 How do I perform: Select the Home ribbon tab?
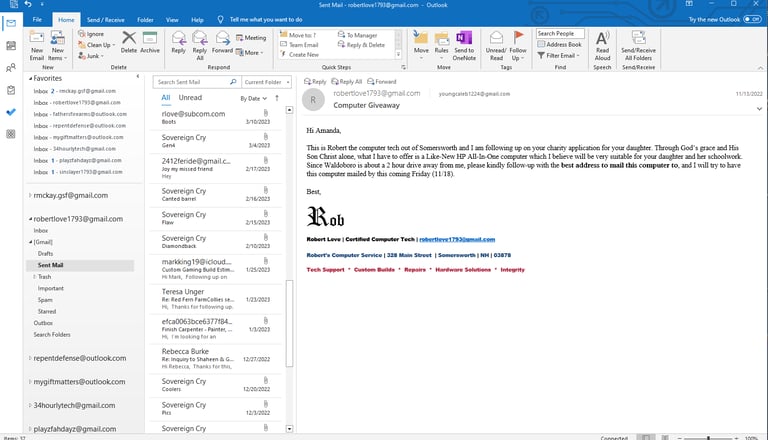coord(66,20)
